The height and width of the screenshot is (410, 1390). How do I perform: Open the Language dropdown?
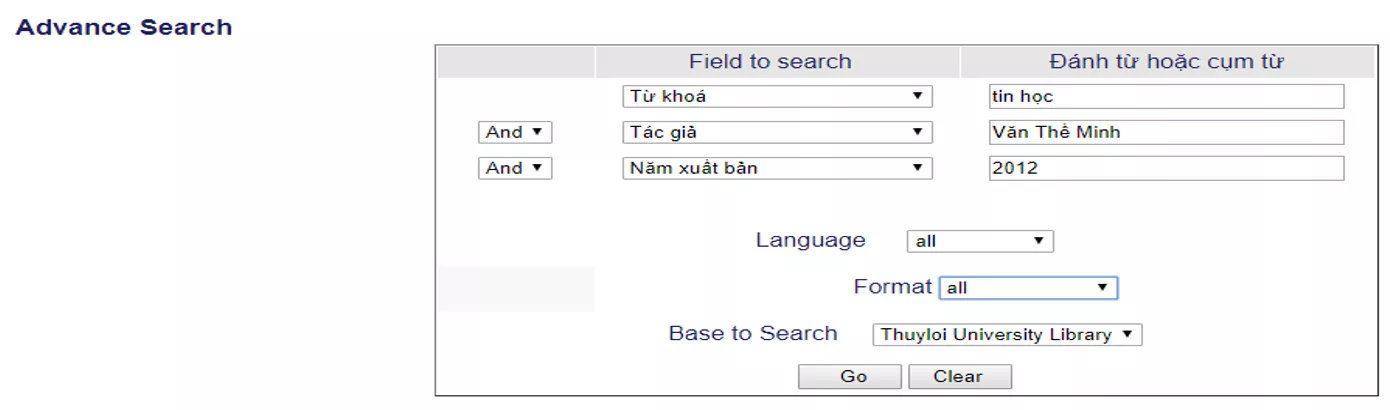(x=980, y=241)
